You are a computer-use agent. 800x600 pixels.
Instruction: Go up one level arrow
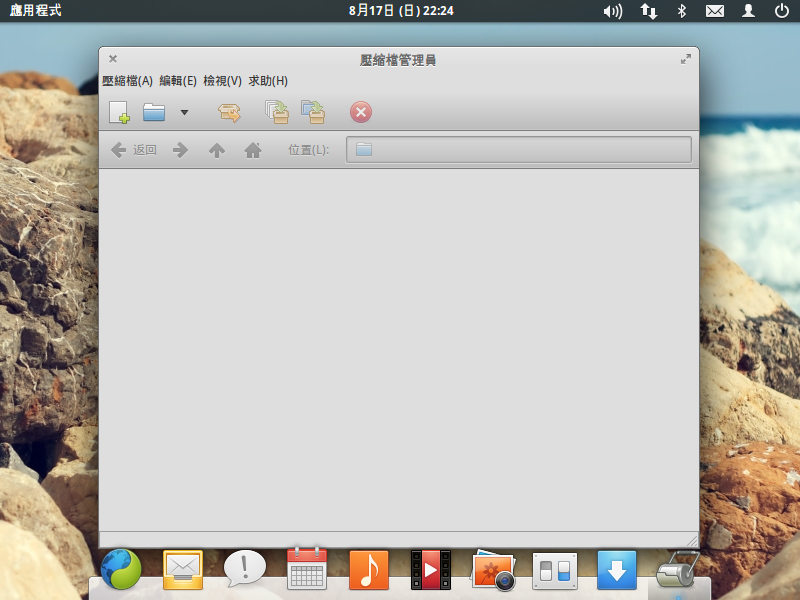tap(217, 150)
